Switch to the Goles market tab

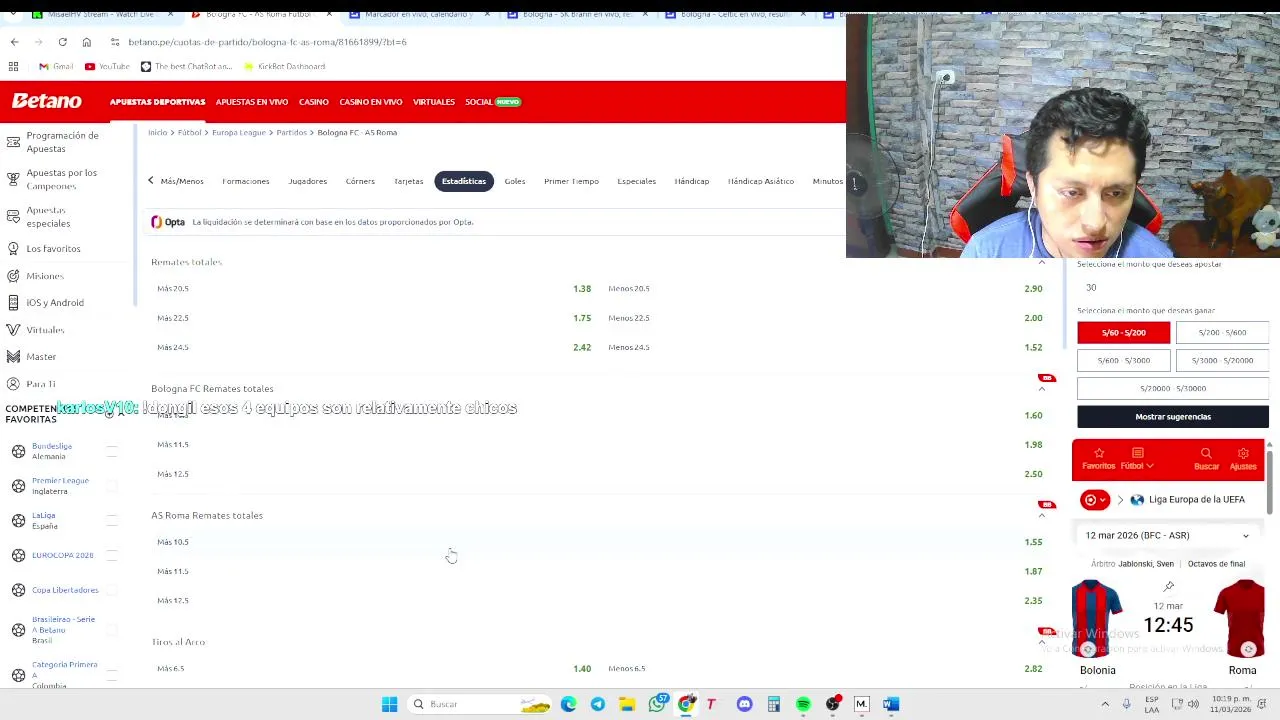pyautogui.click(x=515, y=181)
